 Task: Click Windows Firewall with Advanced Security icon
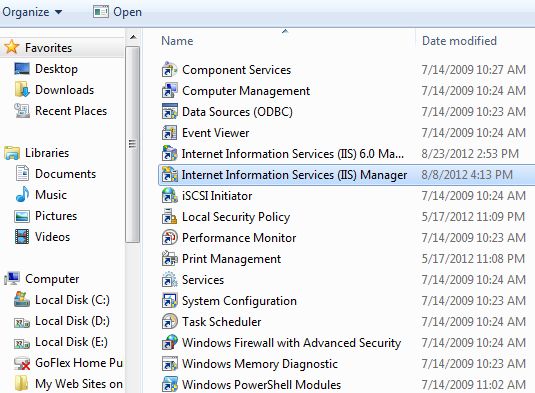pyautogui.click(x=170, y=343)
